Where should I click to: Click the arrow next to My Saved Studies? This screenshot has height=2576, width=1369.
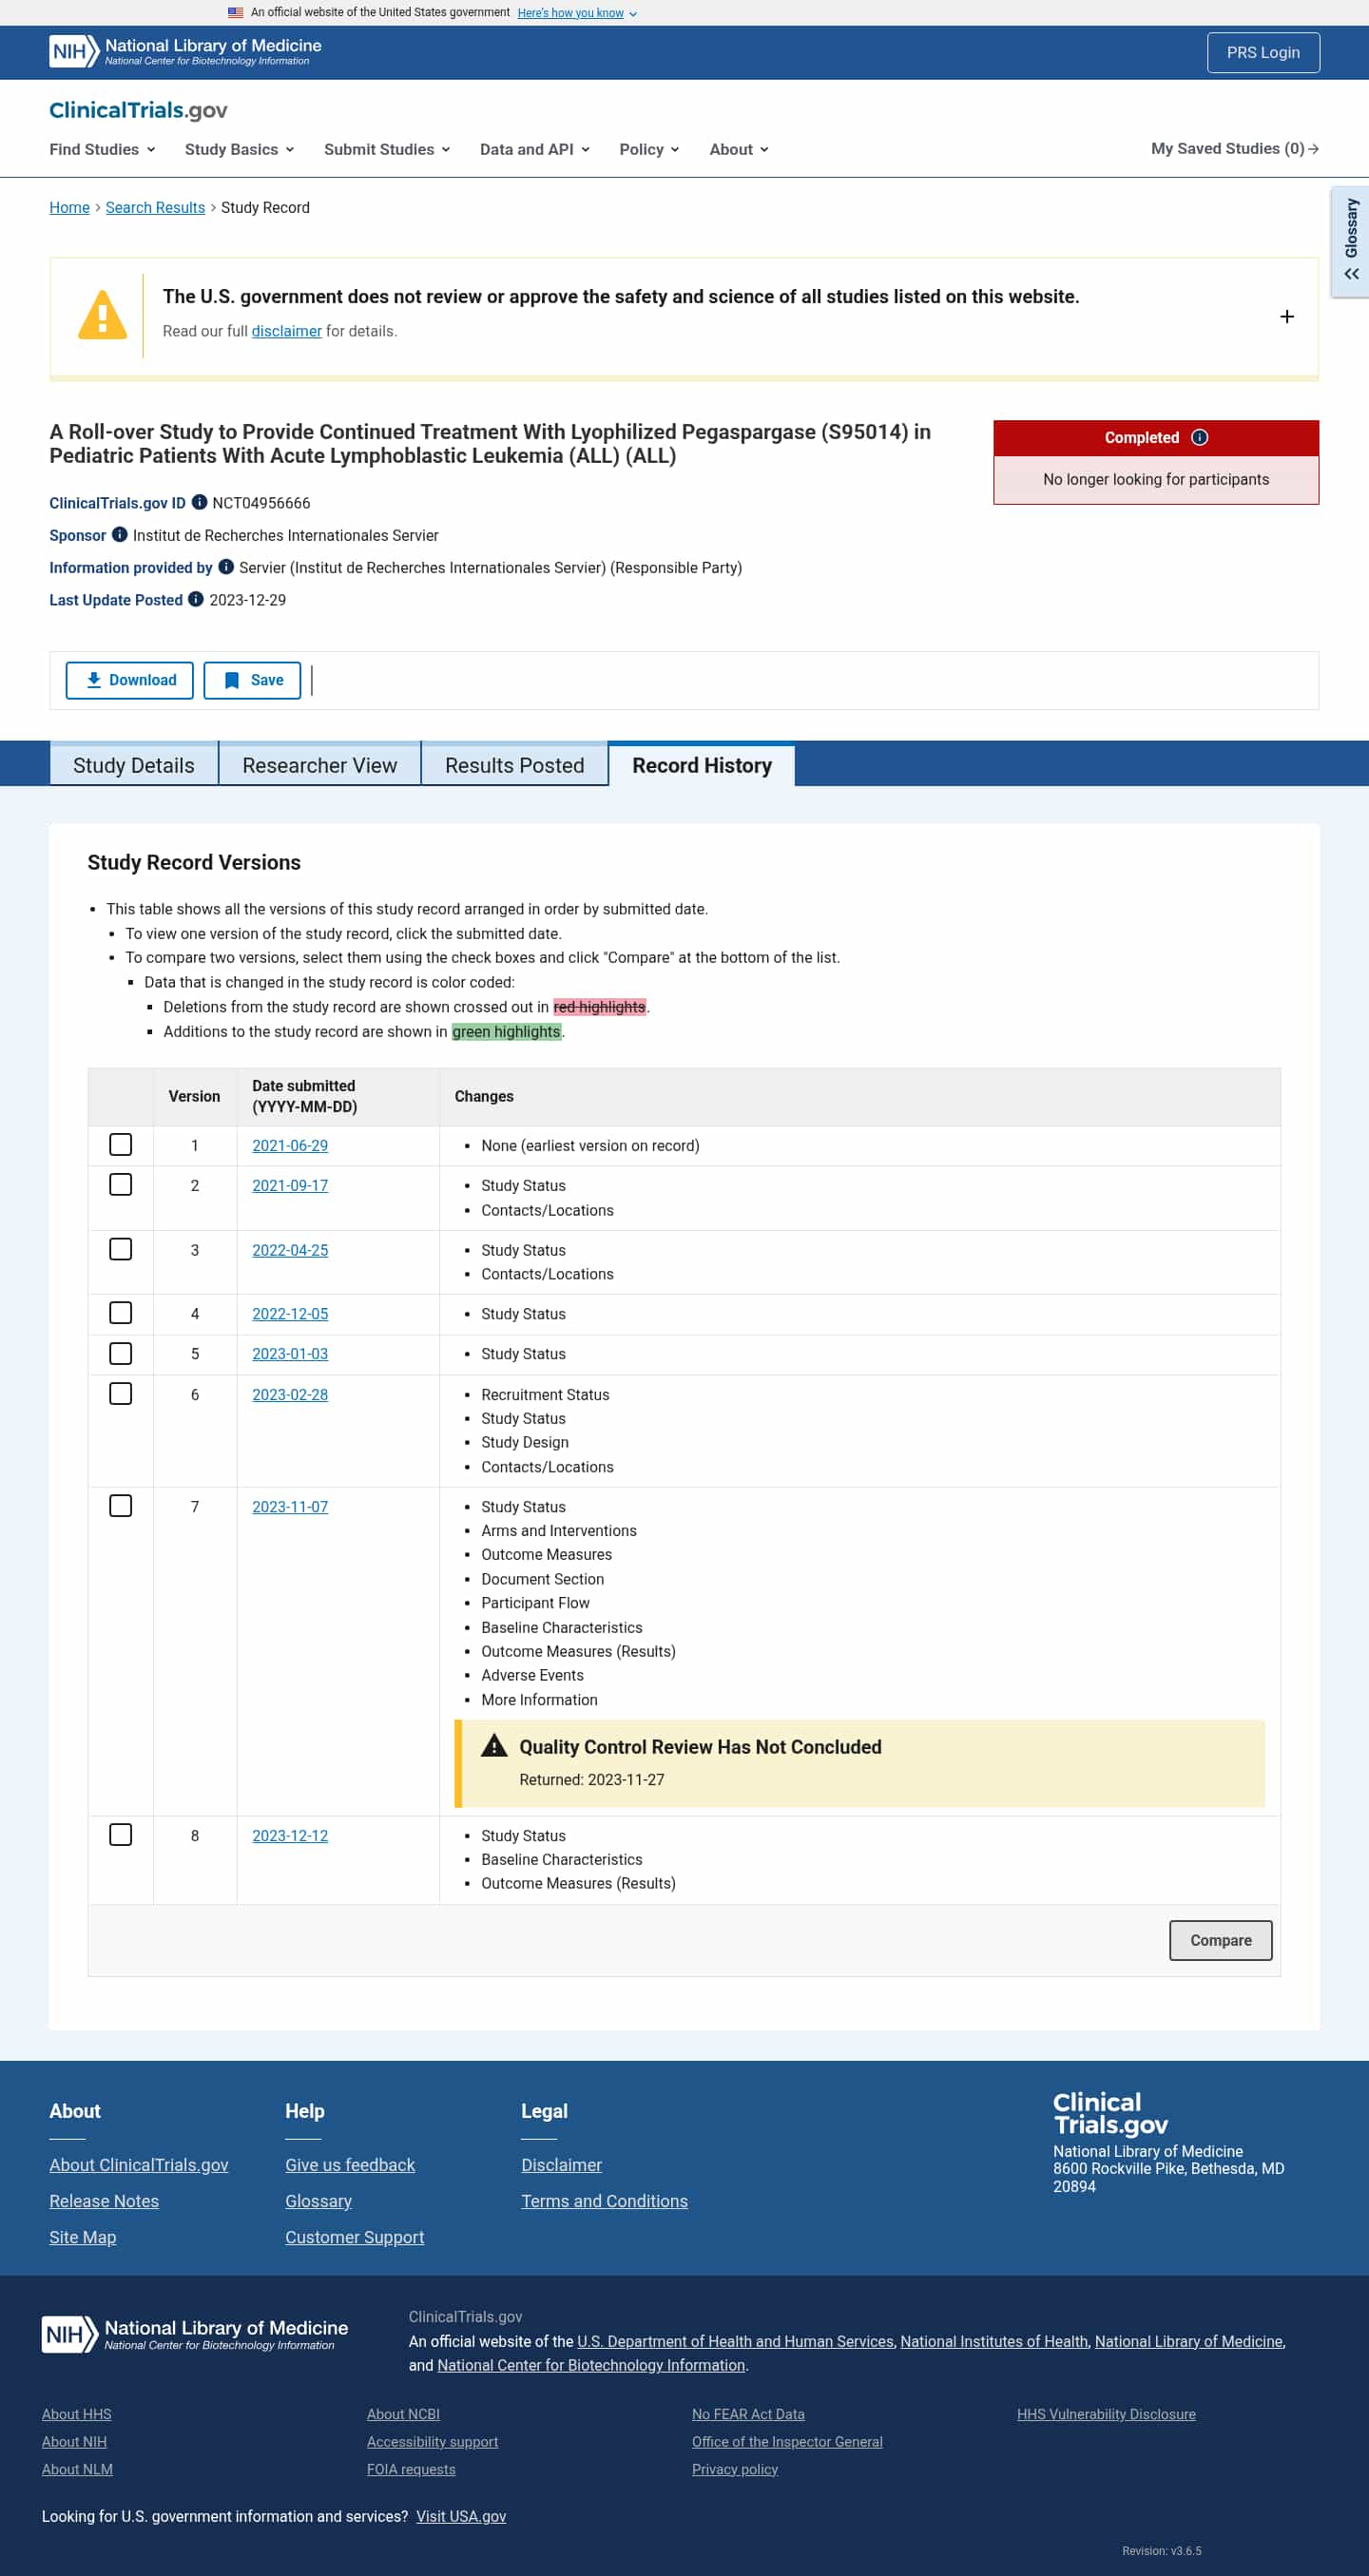(x=1313, y=149)
